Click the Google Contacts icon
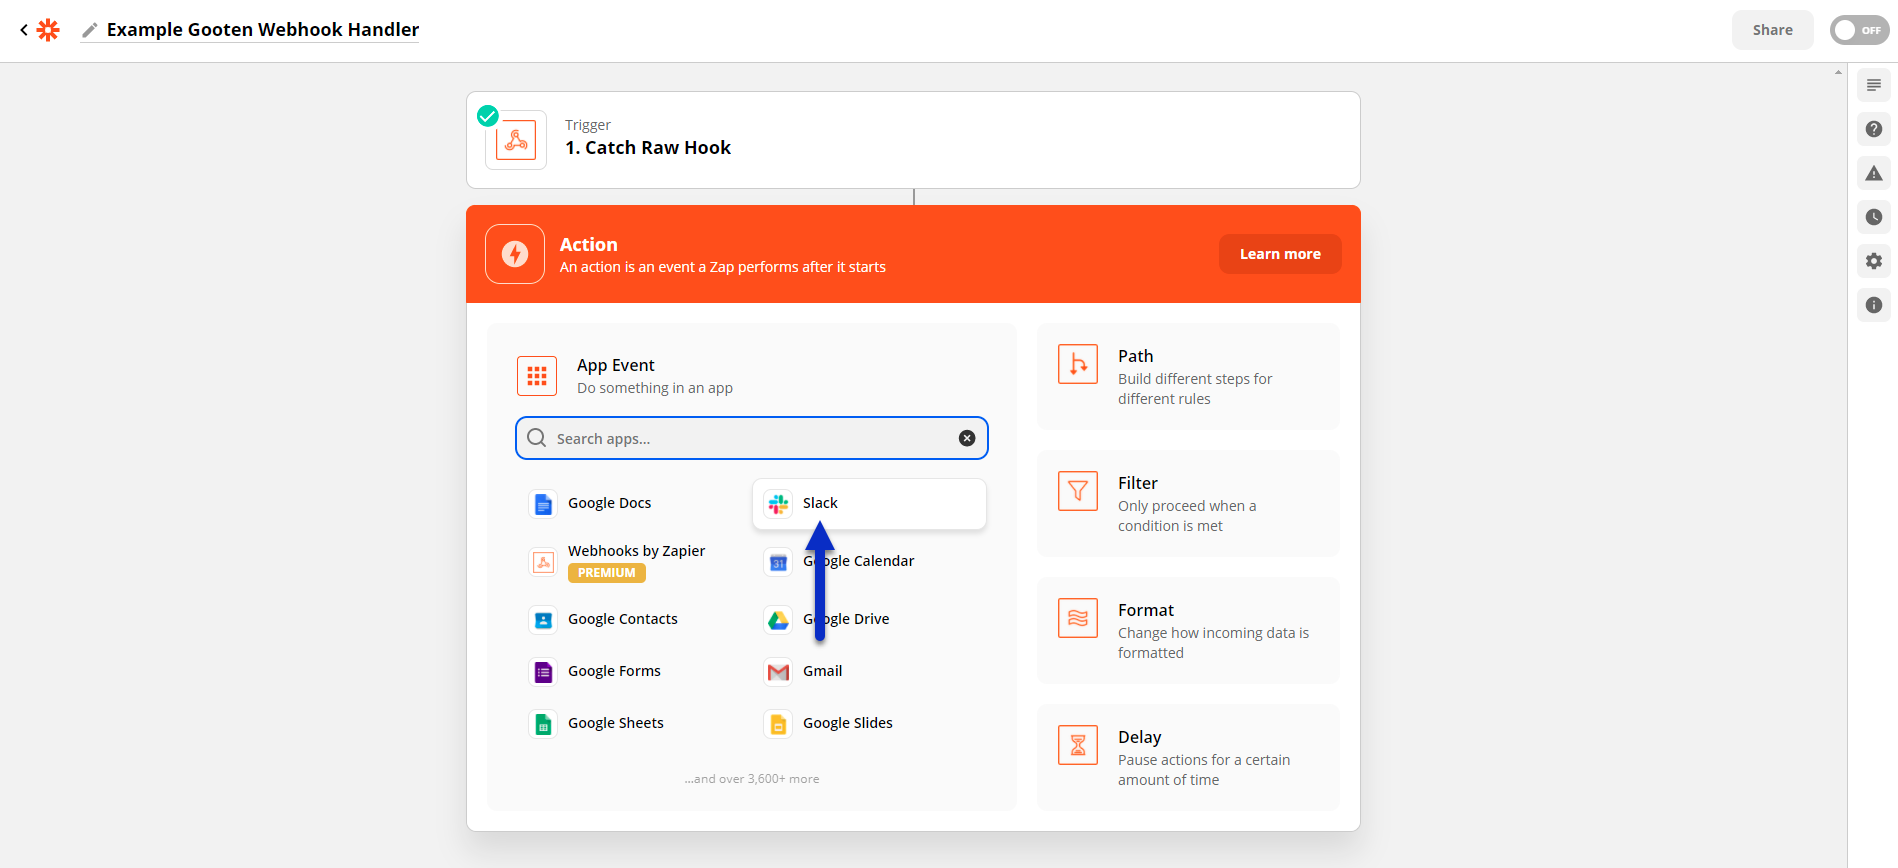The width and height of the screenshot is (1898, 868). (x=543, y=620)
